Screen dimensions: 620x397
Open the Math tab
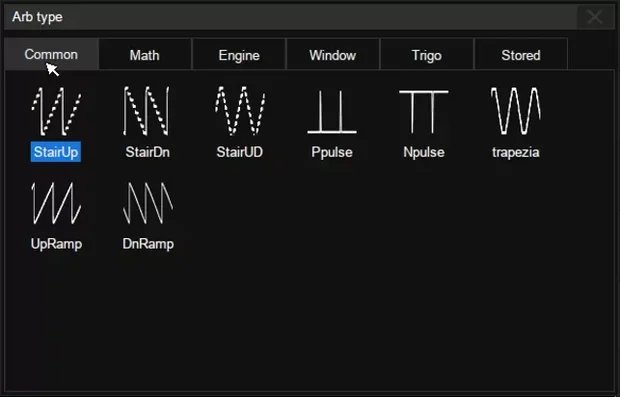pos(145,55)
